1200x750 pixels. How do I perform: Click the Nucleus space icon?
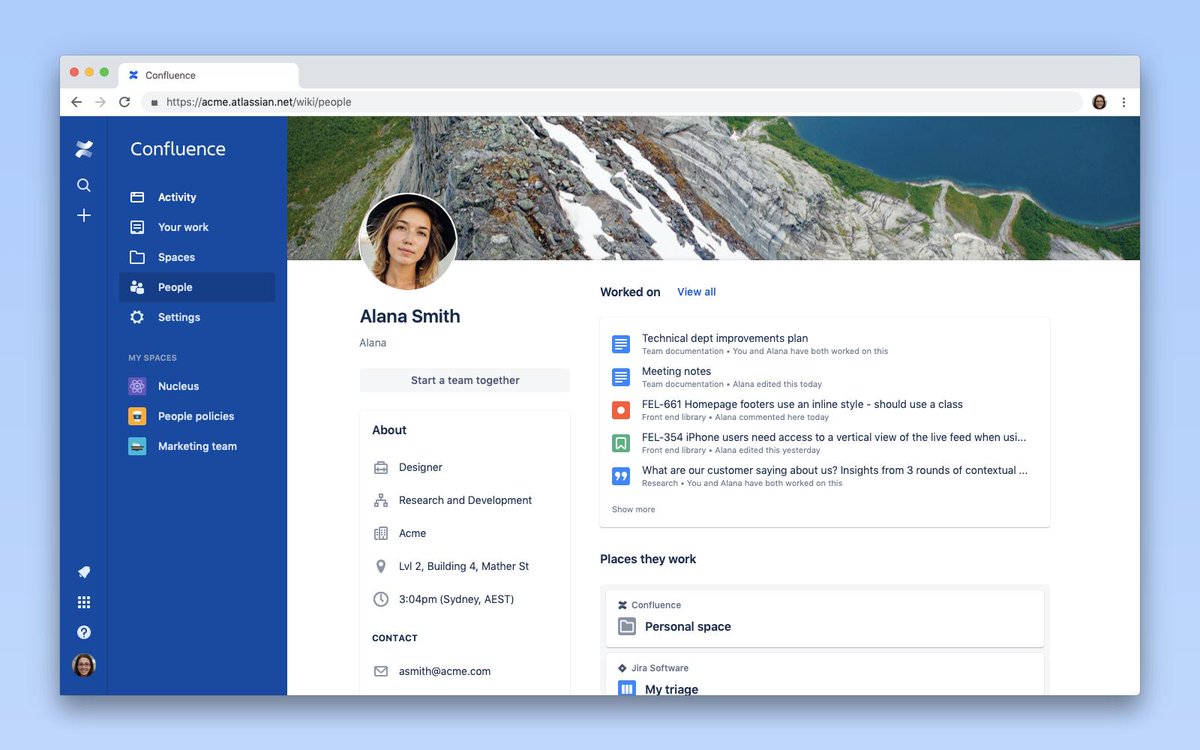tap(137, 386)
